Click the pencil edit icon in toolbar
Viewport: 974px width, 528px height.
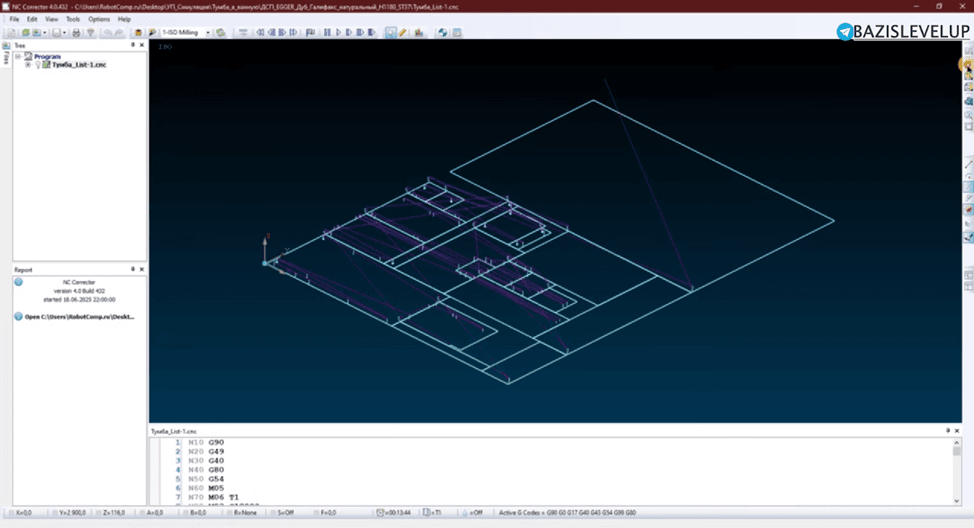point(403,32)
